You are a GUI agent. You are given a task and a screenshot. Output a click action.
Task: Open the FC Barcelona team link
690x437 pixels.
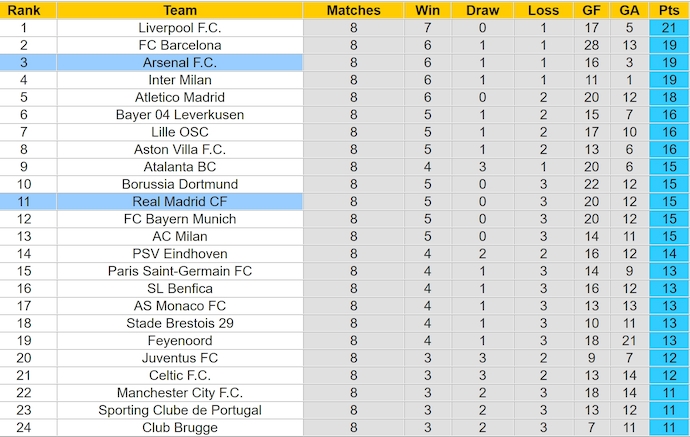click(180, 45)
